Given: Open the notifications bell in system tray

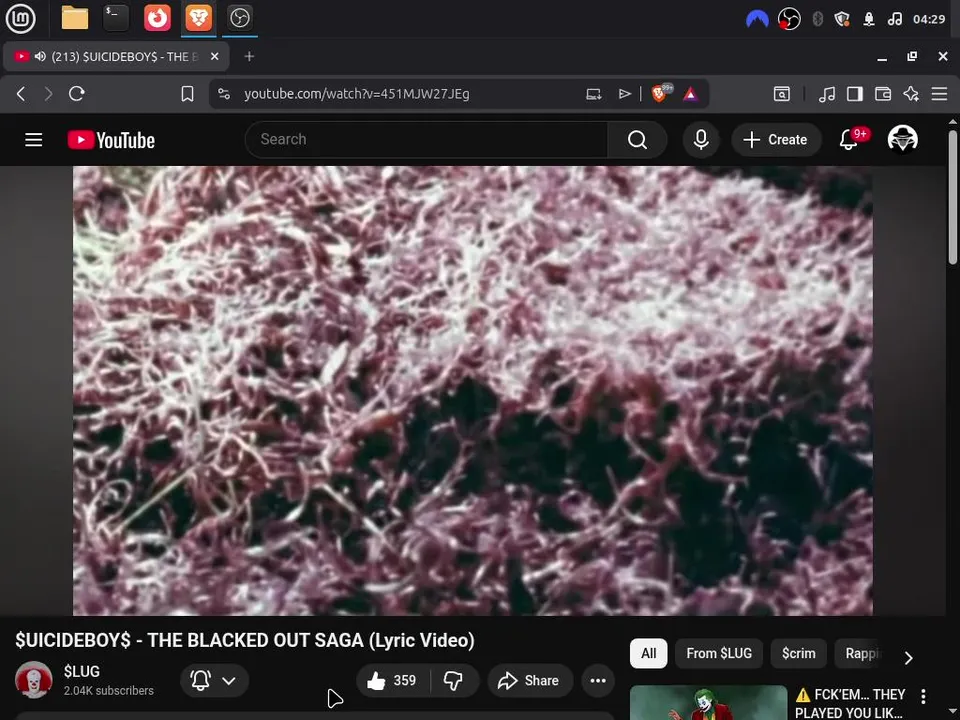Looking at the screenshot, I should tap(868, 19).
